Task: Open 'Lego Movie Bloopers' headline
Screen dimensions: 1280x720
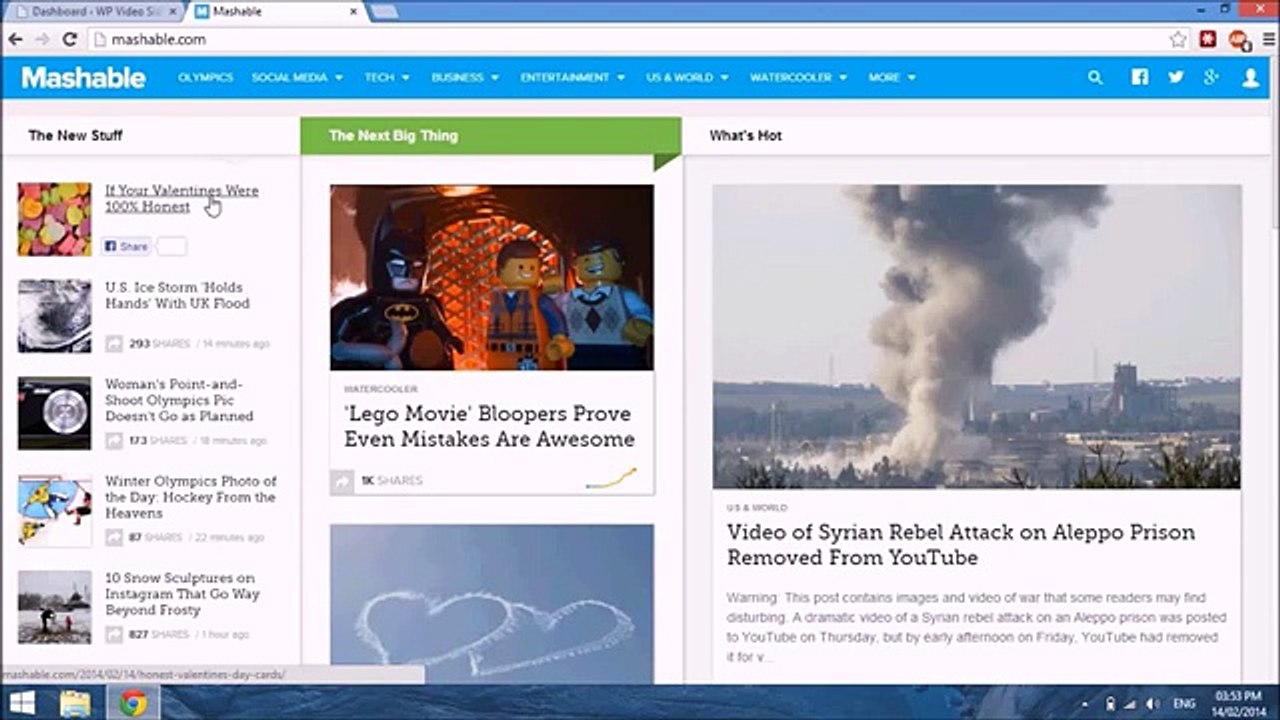Action: click(489, 426)
